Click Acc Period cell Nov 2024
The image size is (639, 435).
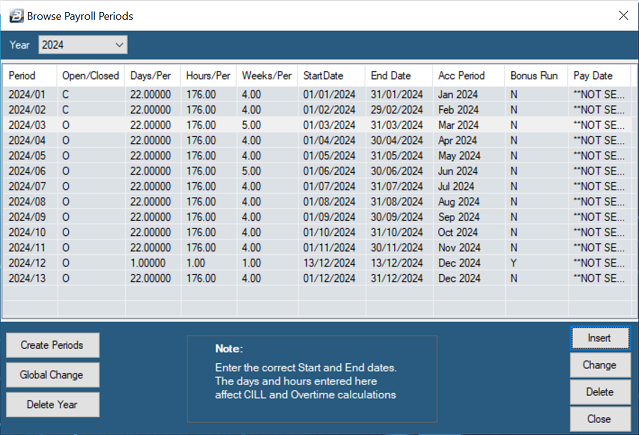(459, 247)
